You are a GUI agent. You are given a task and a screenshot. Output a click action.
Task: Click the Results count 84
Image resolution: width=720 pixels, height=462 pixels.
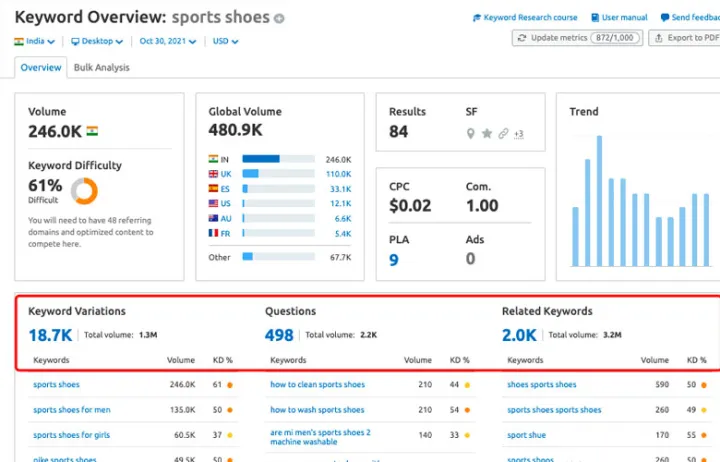(398, 132)
